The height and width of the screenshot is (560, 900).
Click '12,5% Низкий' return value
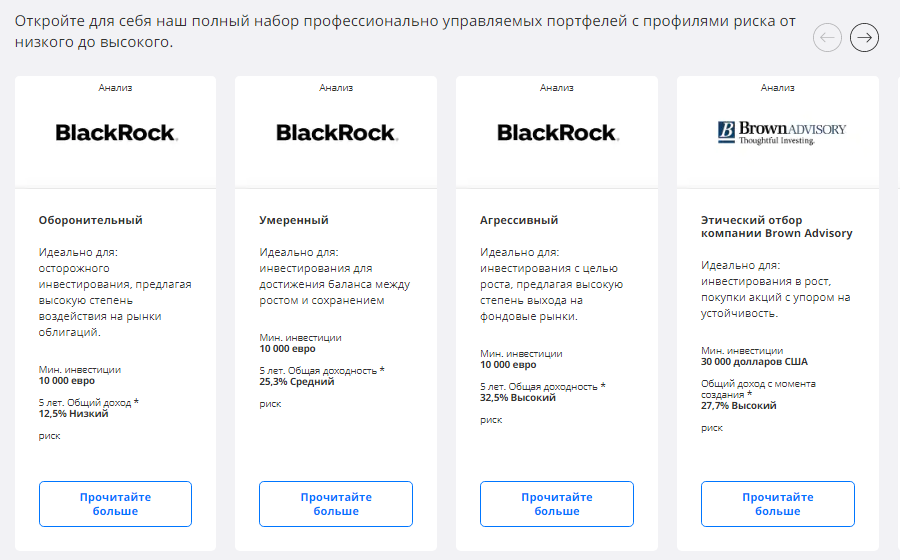[x=73, y=414]
